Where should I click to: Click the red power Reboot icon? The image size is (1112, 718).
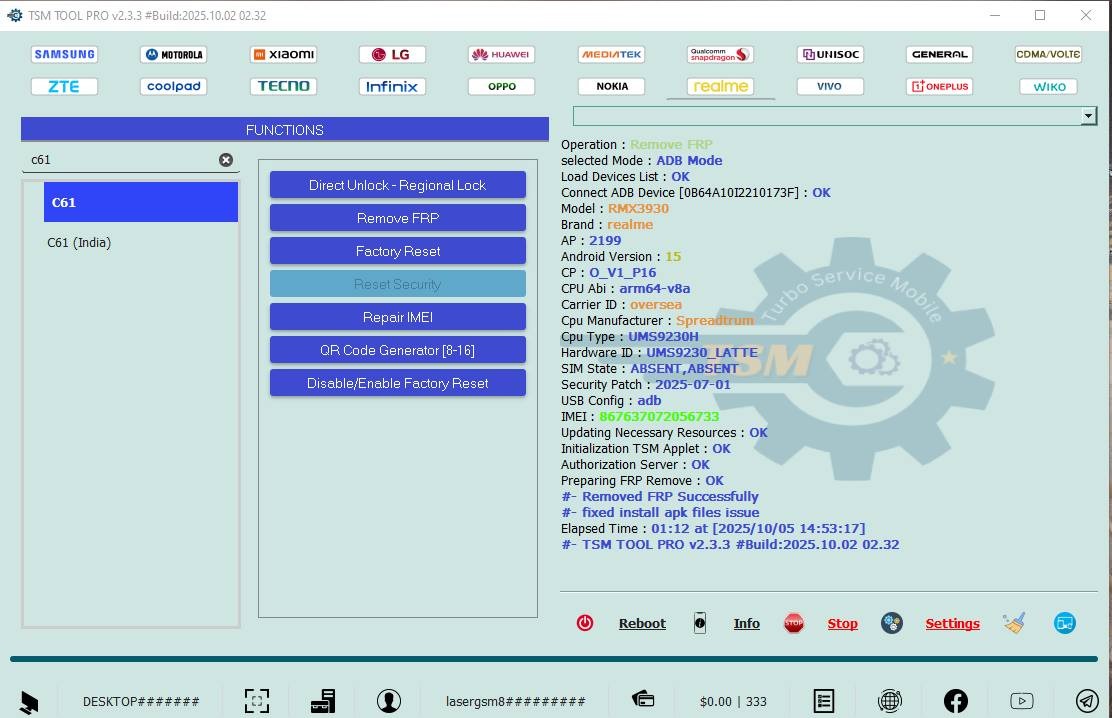[x=585, y=623]
